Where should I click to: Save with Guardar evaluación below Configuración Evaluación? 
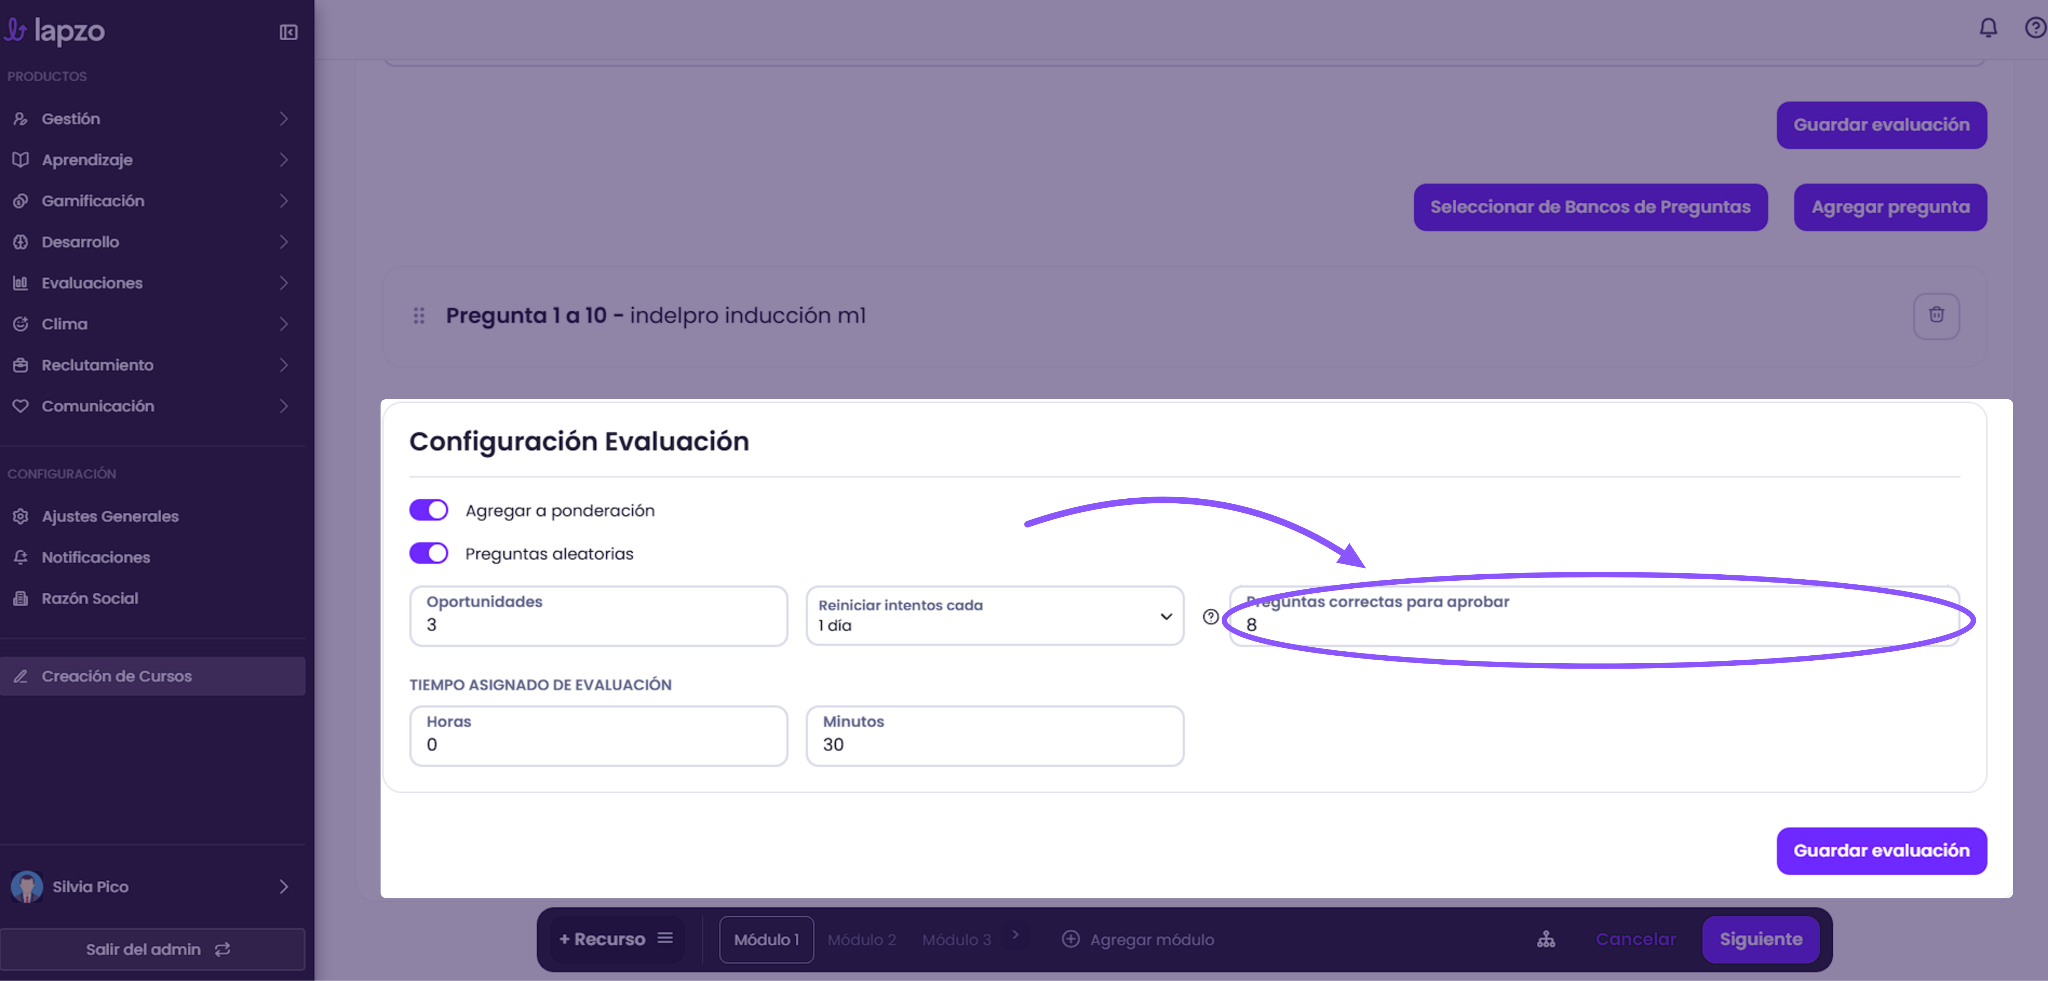[1881, 851]
